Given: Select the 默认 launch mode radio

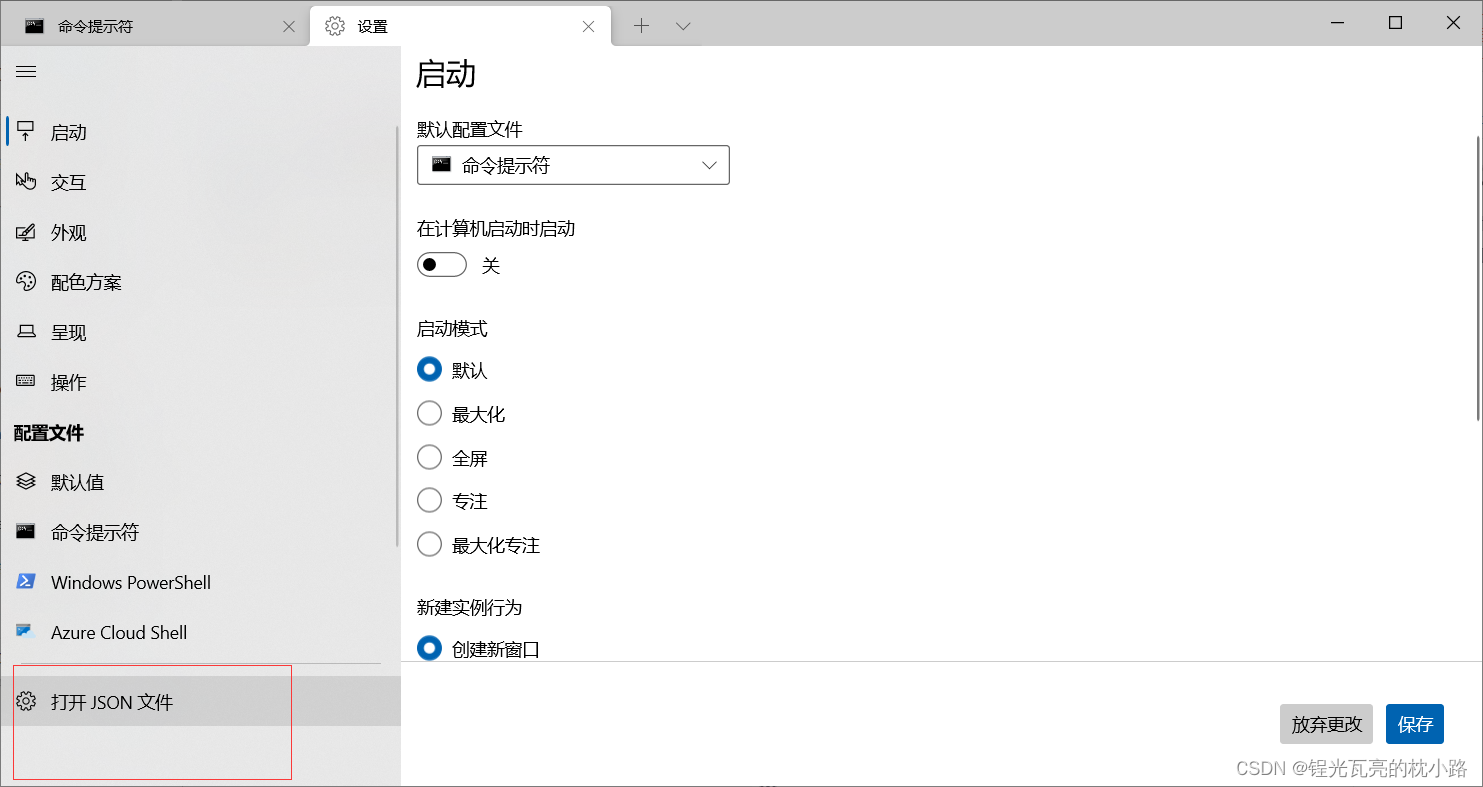Looking at the screenshot, I should (429, 370).
